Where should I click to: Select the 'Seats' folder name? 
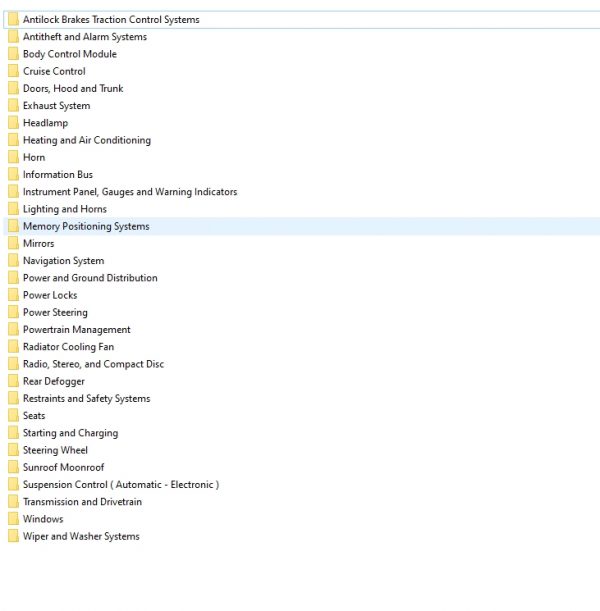click(34, 415)
